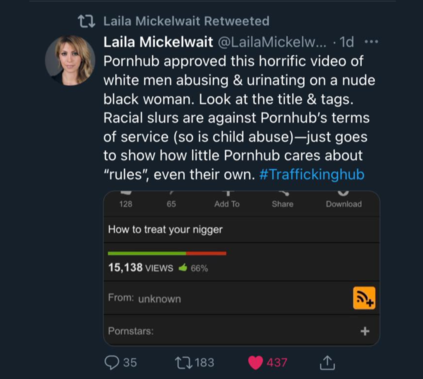
Task: Toggle the thumbs down count showing 65
Action: point(171,199)
